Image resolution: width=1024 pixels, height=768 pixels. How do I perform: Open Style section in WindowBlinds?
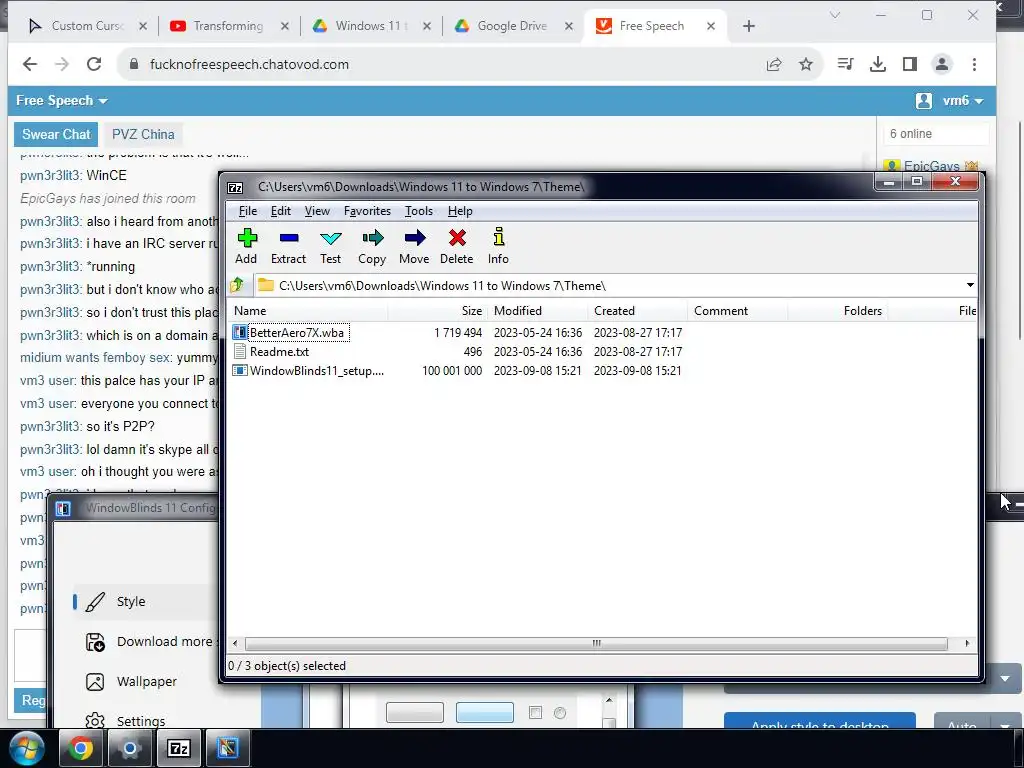click(131, 601)
